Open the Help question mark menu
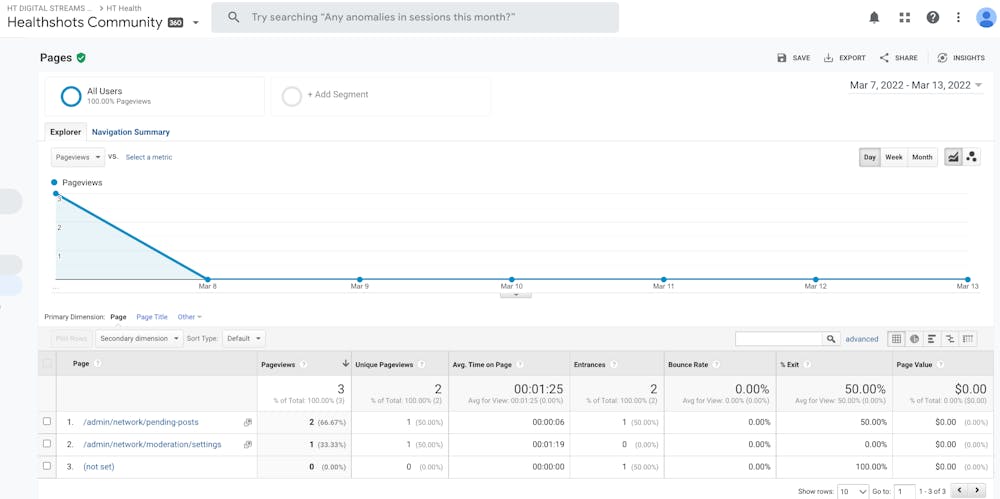 [933, 17]
